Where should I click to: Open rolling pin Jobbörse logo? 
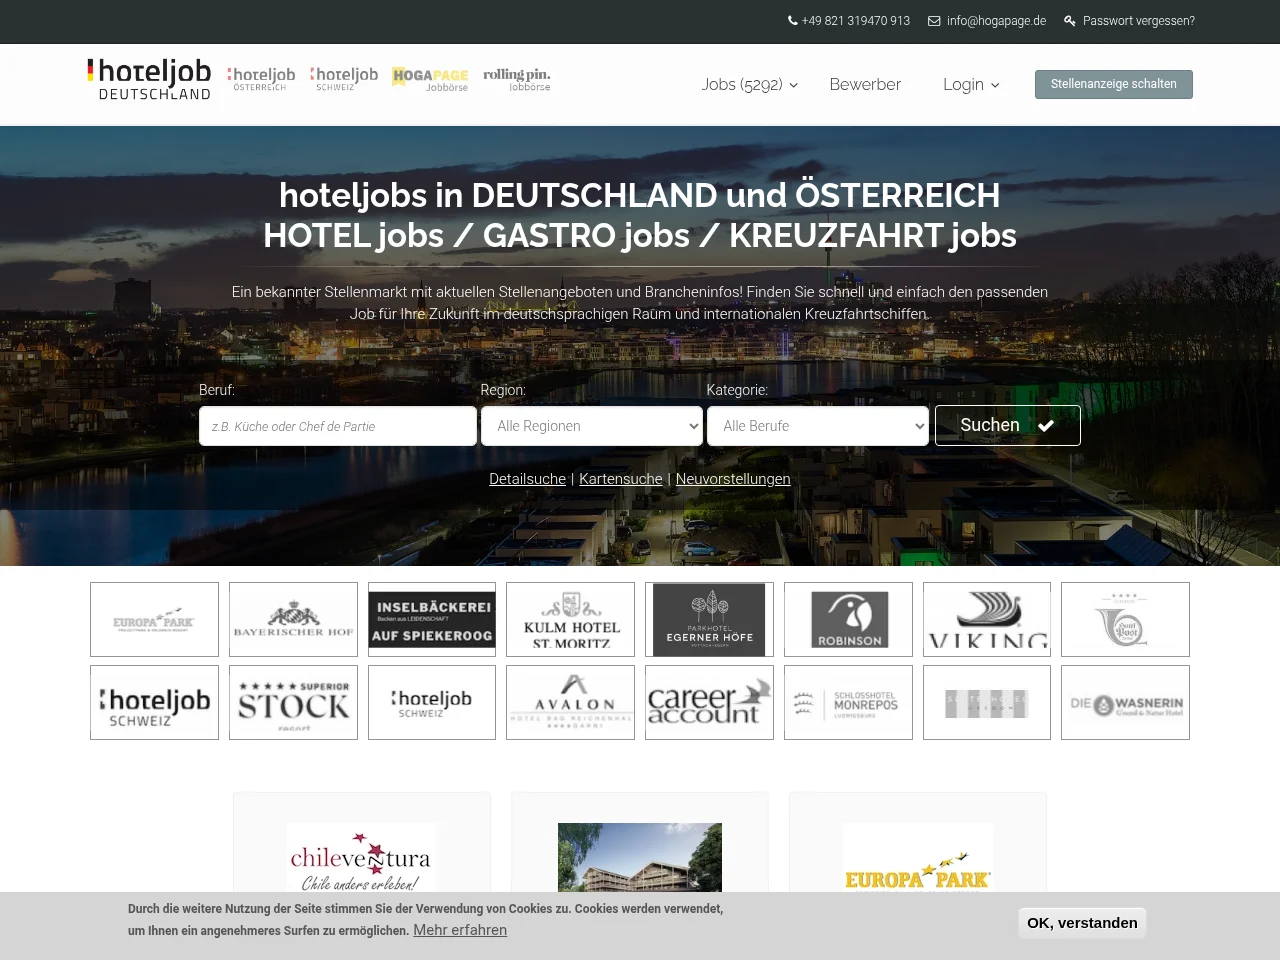pyautogui.click(x=517, y=79)
